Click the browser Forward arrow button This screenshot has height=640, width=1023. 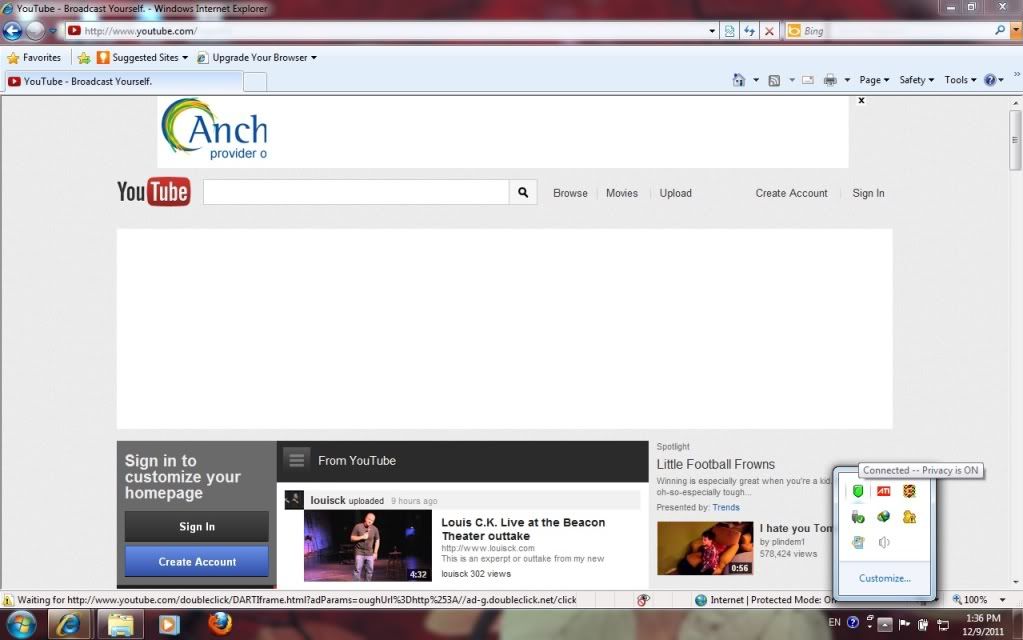point(35,31)
